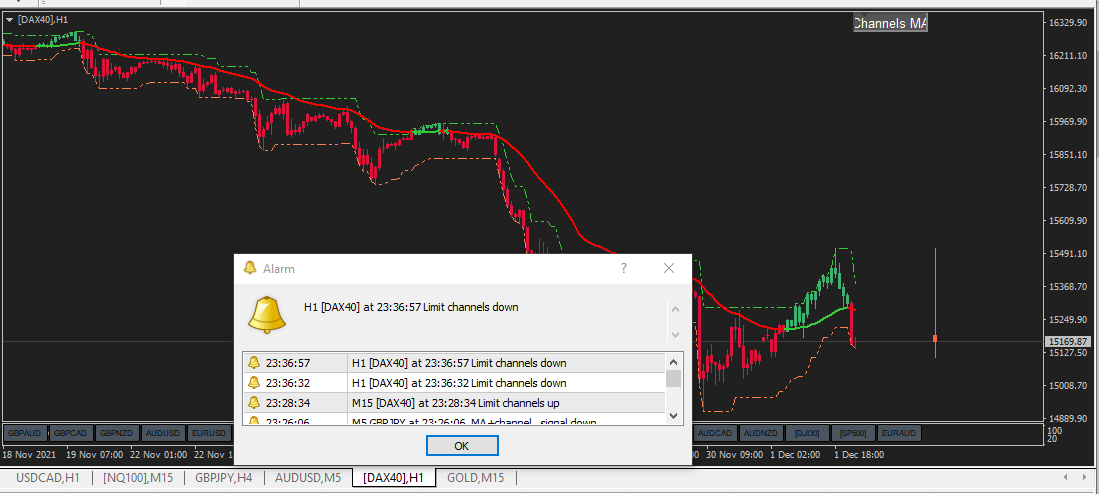Click the bell icon beside 23:36:57
The width and height of the screenshot is (1099, 494).
[254, 363]
